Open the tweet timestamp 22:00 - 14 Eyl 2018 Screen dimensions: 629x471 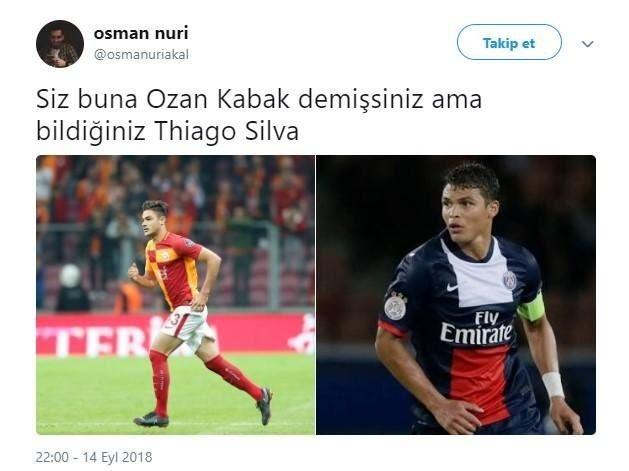point(94,457)
